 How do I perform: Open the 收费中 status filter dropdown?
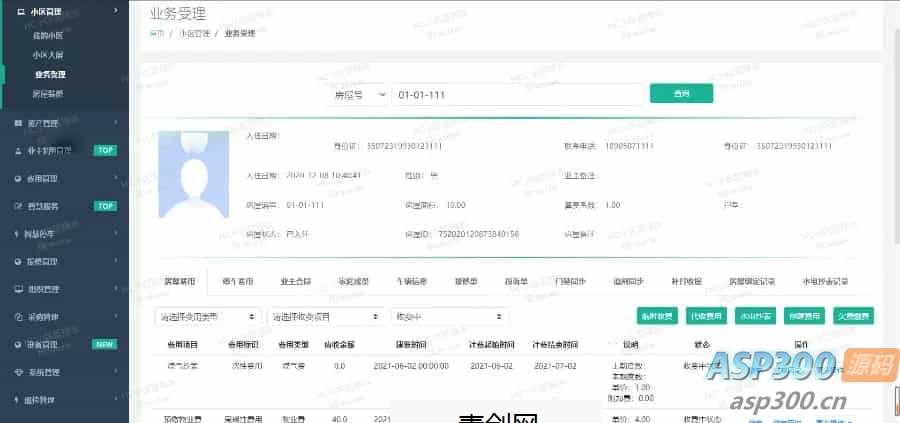click(x=449, y=316)
